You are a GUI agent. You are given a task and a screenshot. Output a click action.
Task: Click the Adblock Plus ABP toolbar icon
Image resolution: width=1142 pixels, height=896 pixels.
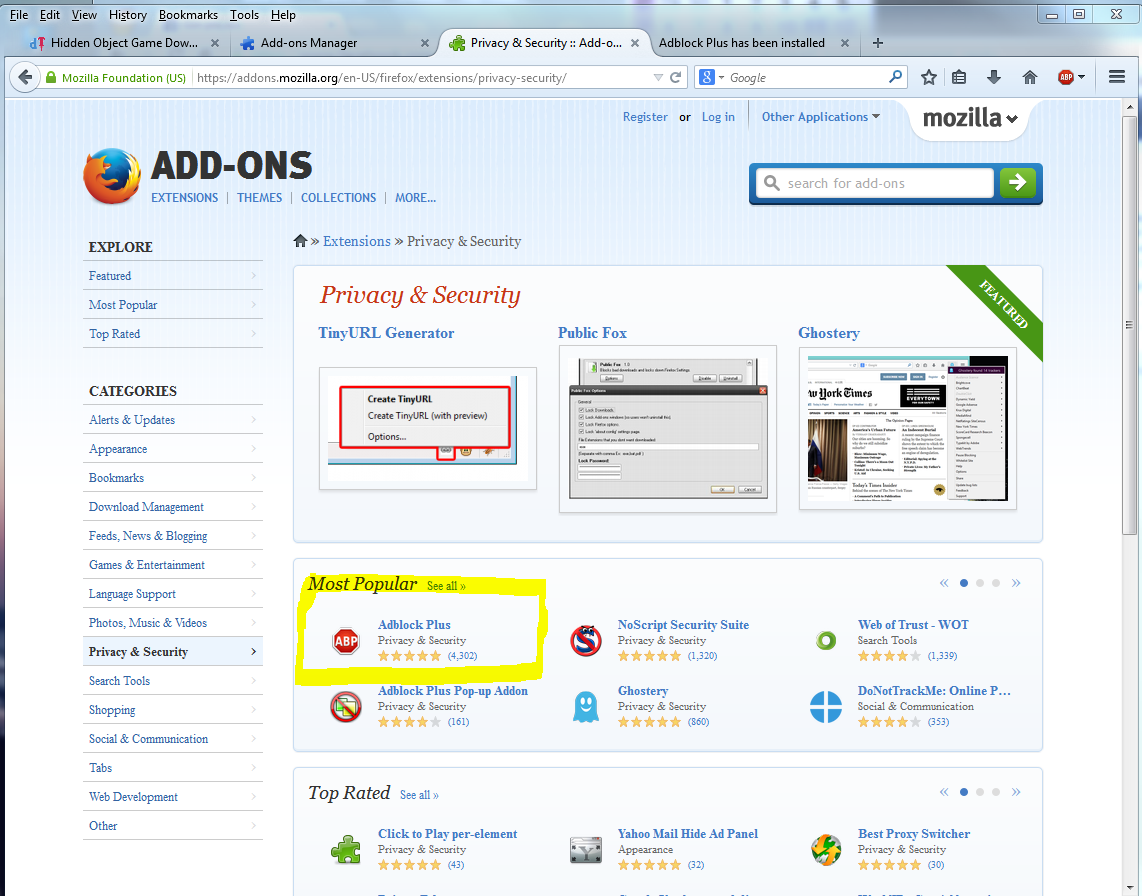coord(1066,77)
